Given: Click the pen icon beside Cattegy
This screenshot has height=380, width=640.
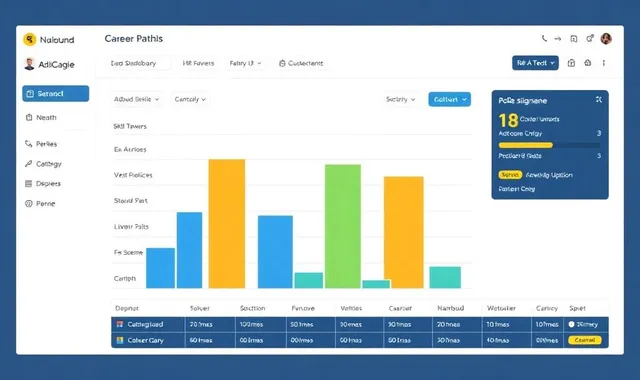Looking at the screenshot, I should [x=29, y=164].
